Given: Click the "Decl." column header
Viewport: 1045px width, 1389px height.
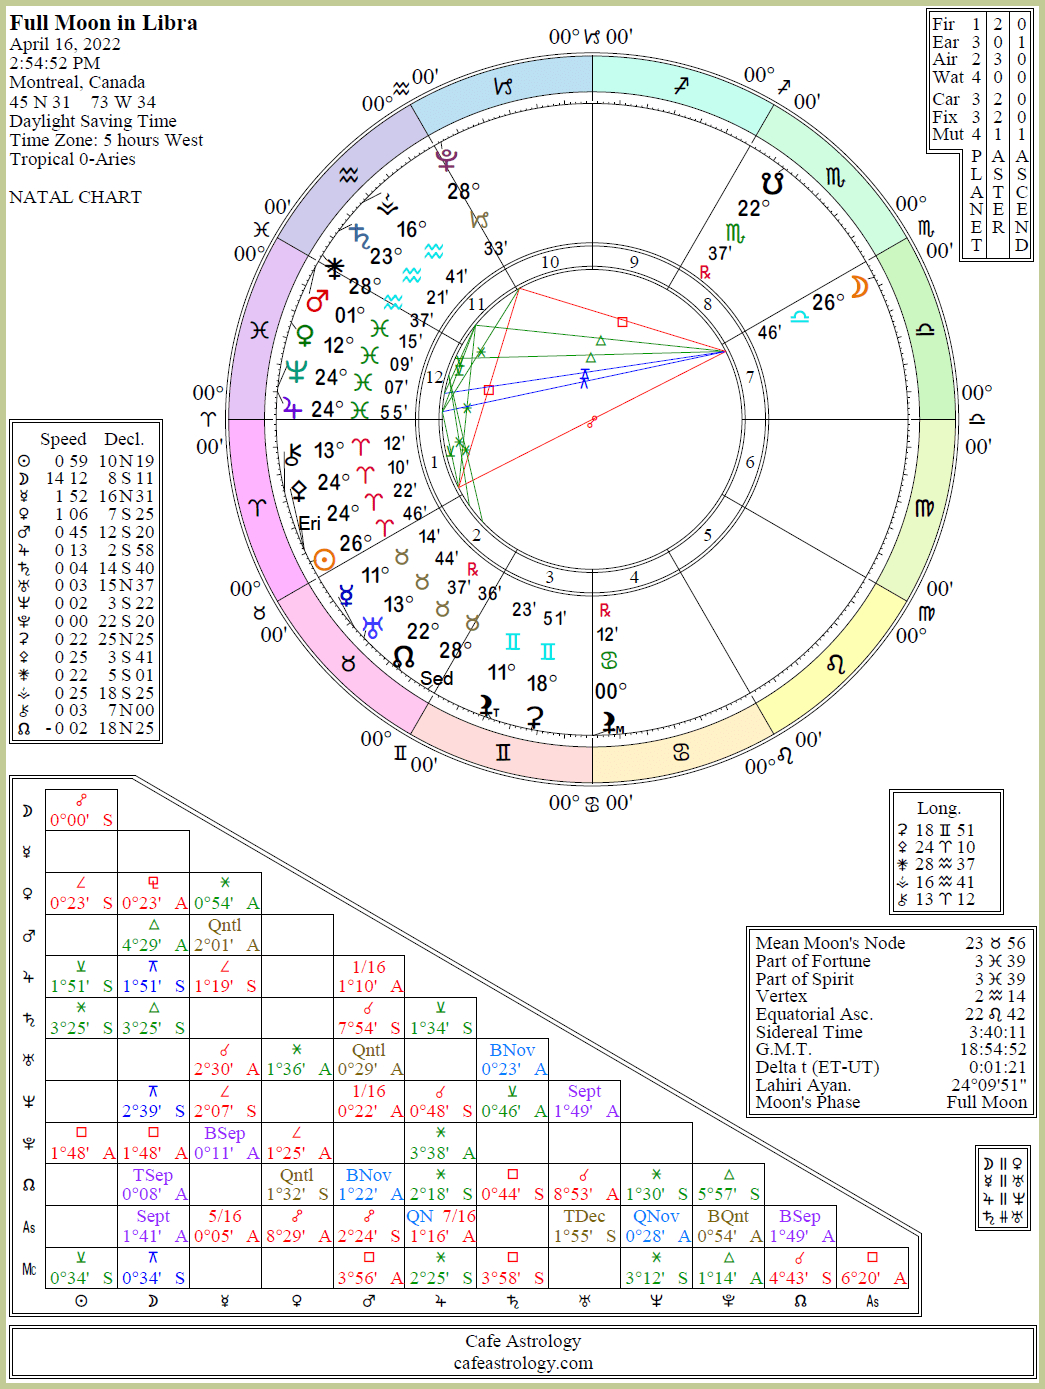Looking at the screenshot, I should pos(124,439).
